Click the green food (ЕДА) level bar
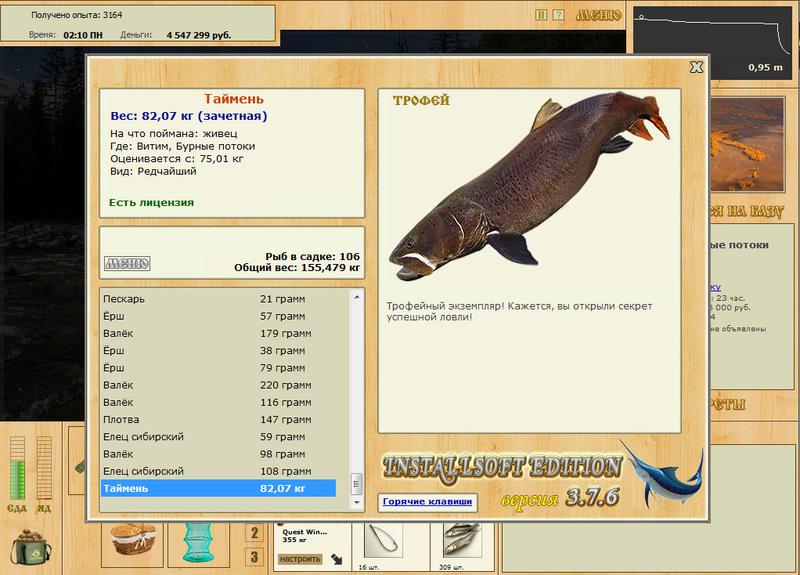 coord(17,467)
